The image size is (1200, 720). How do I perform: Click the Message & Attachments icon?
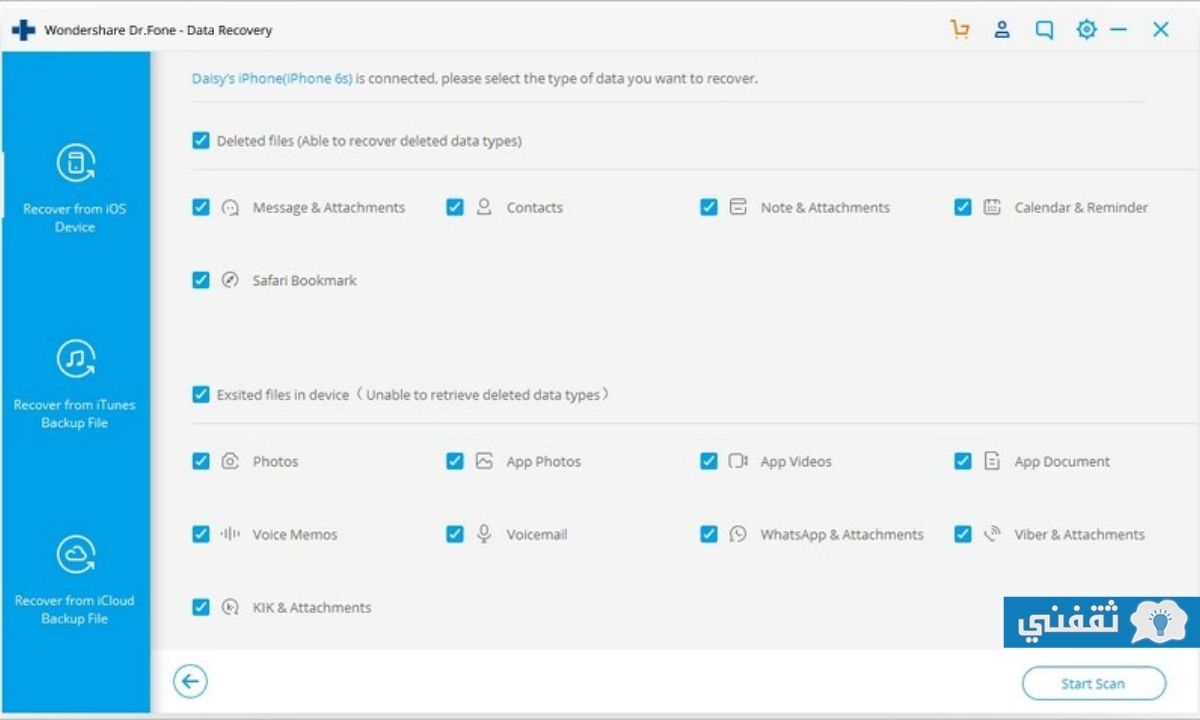tap(230, 208)
